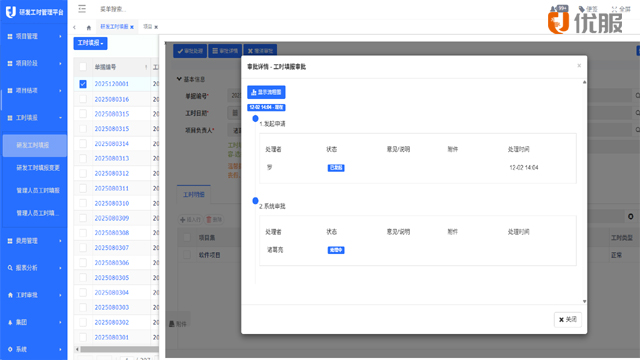
Task: Click the plus 插入行 icon button
Action: (190, 220)
